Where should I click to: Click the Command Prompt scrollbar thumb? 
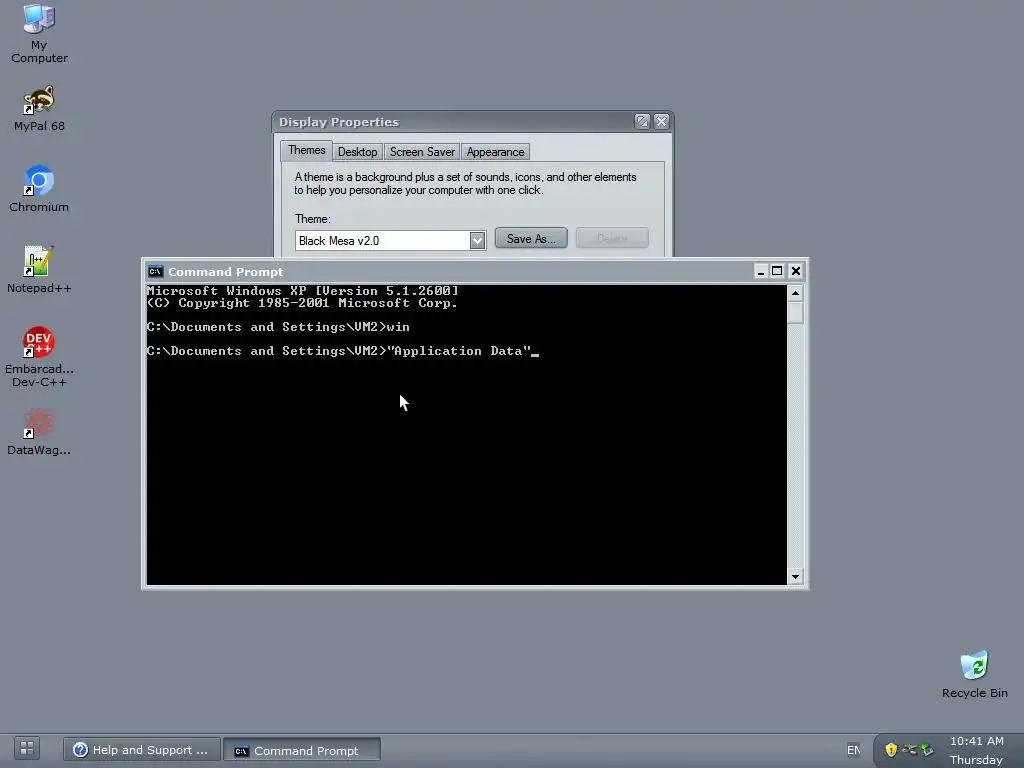795,312
